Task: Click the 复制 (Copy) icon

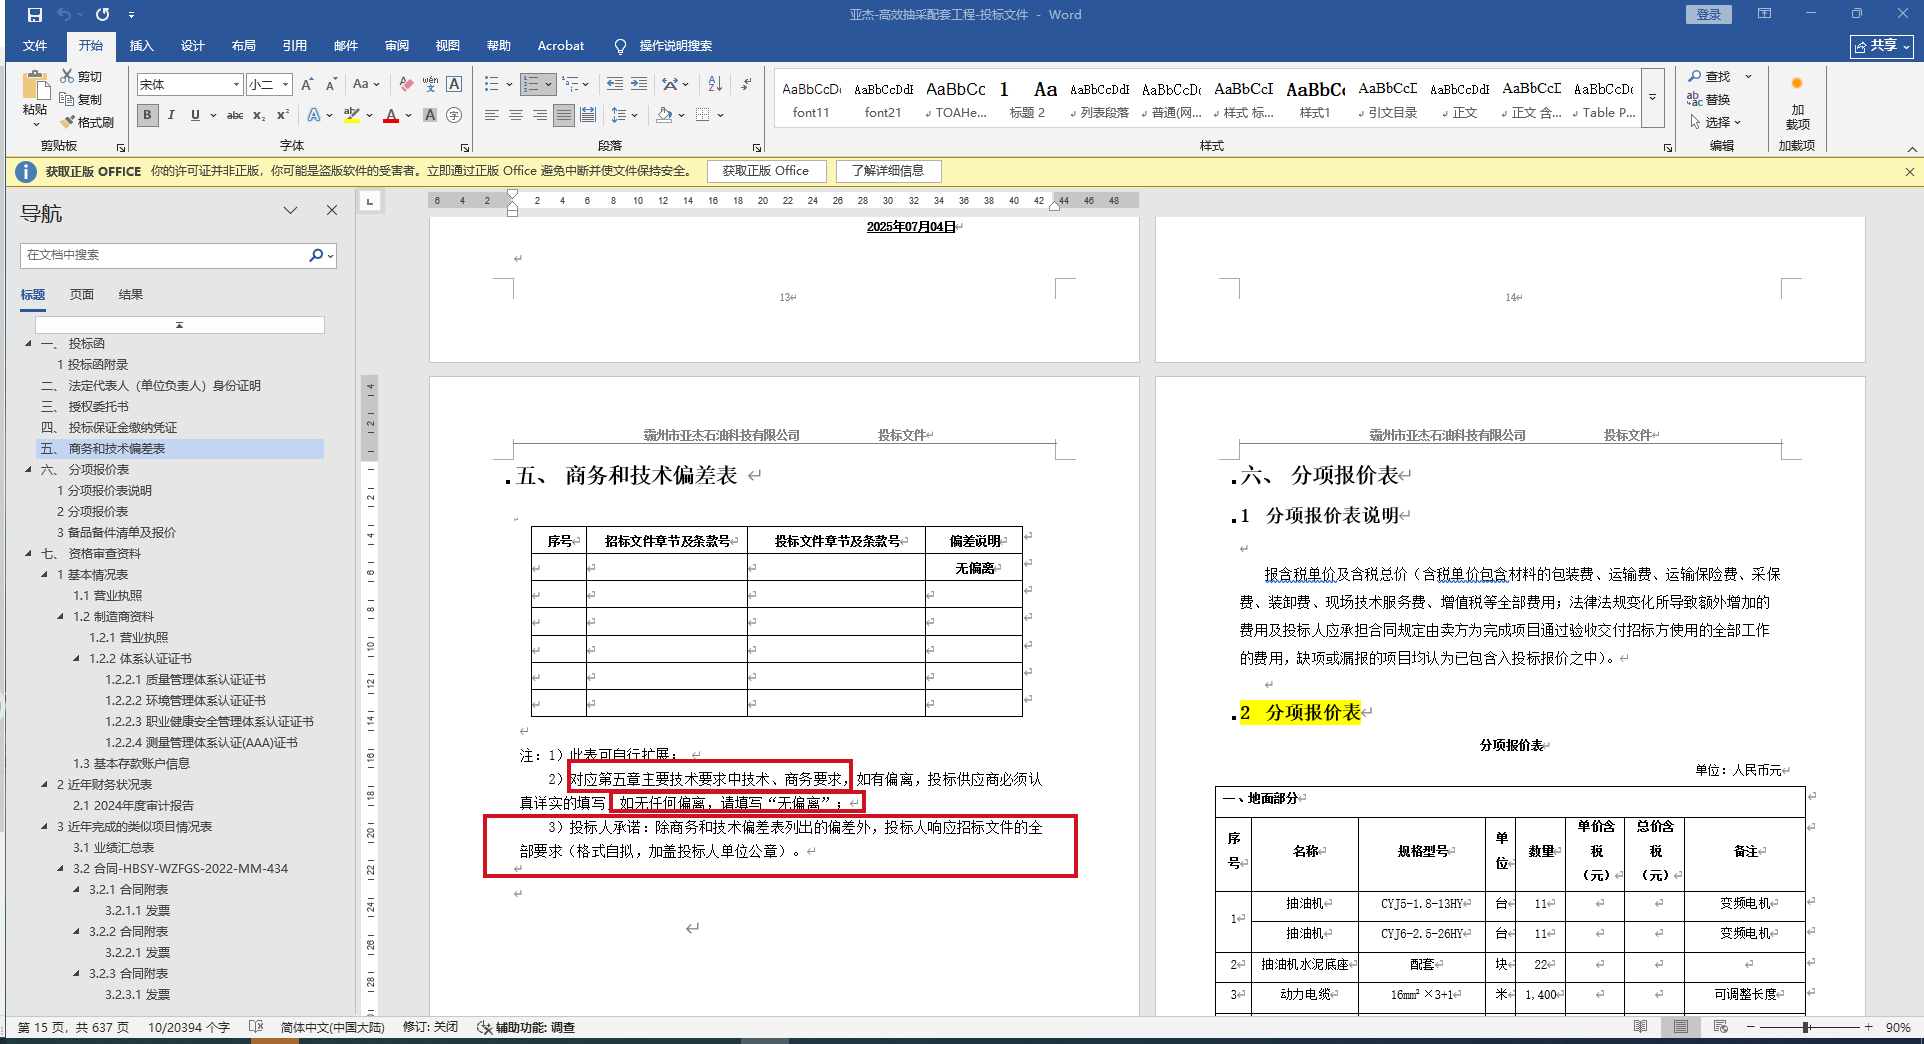Action: click(x=67, y=99)
